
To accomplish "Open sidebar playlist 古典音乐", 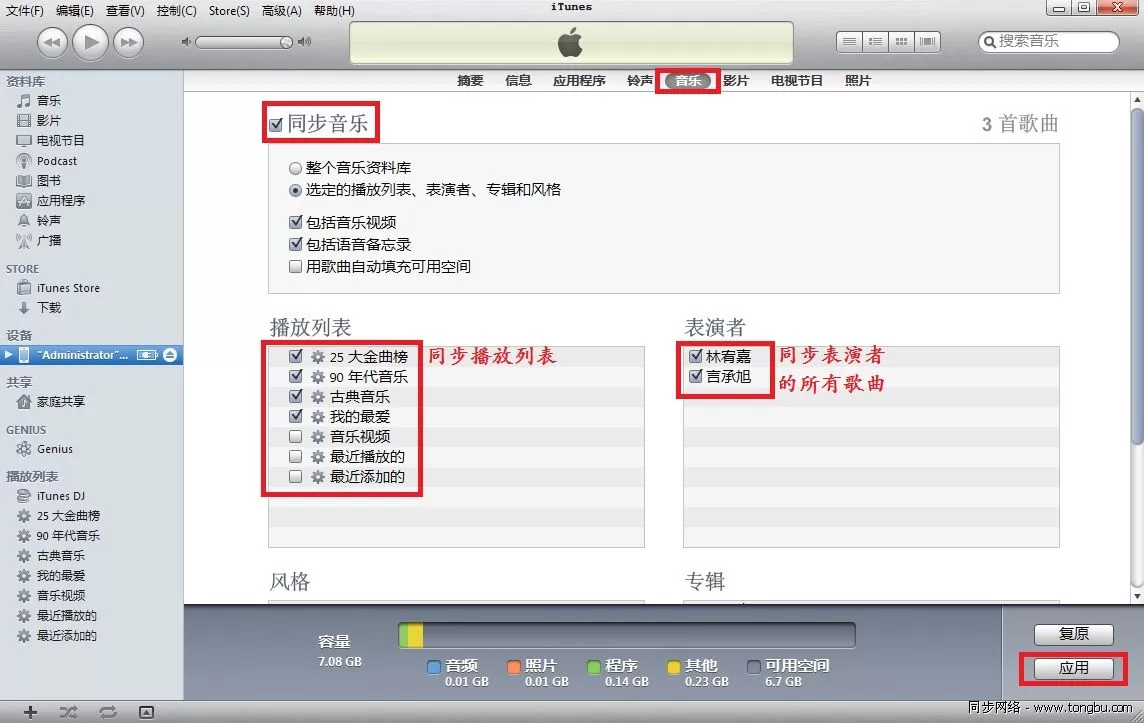I will [x=61, y=556].
